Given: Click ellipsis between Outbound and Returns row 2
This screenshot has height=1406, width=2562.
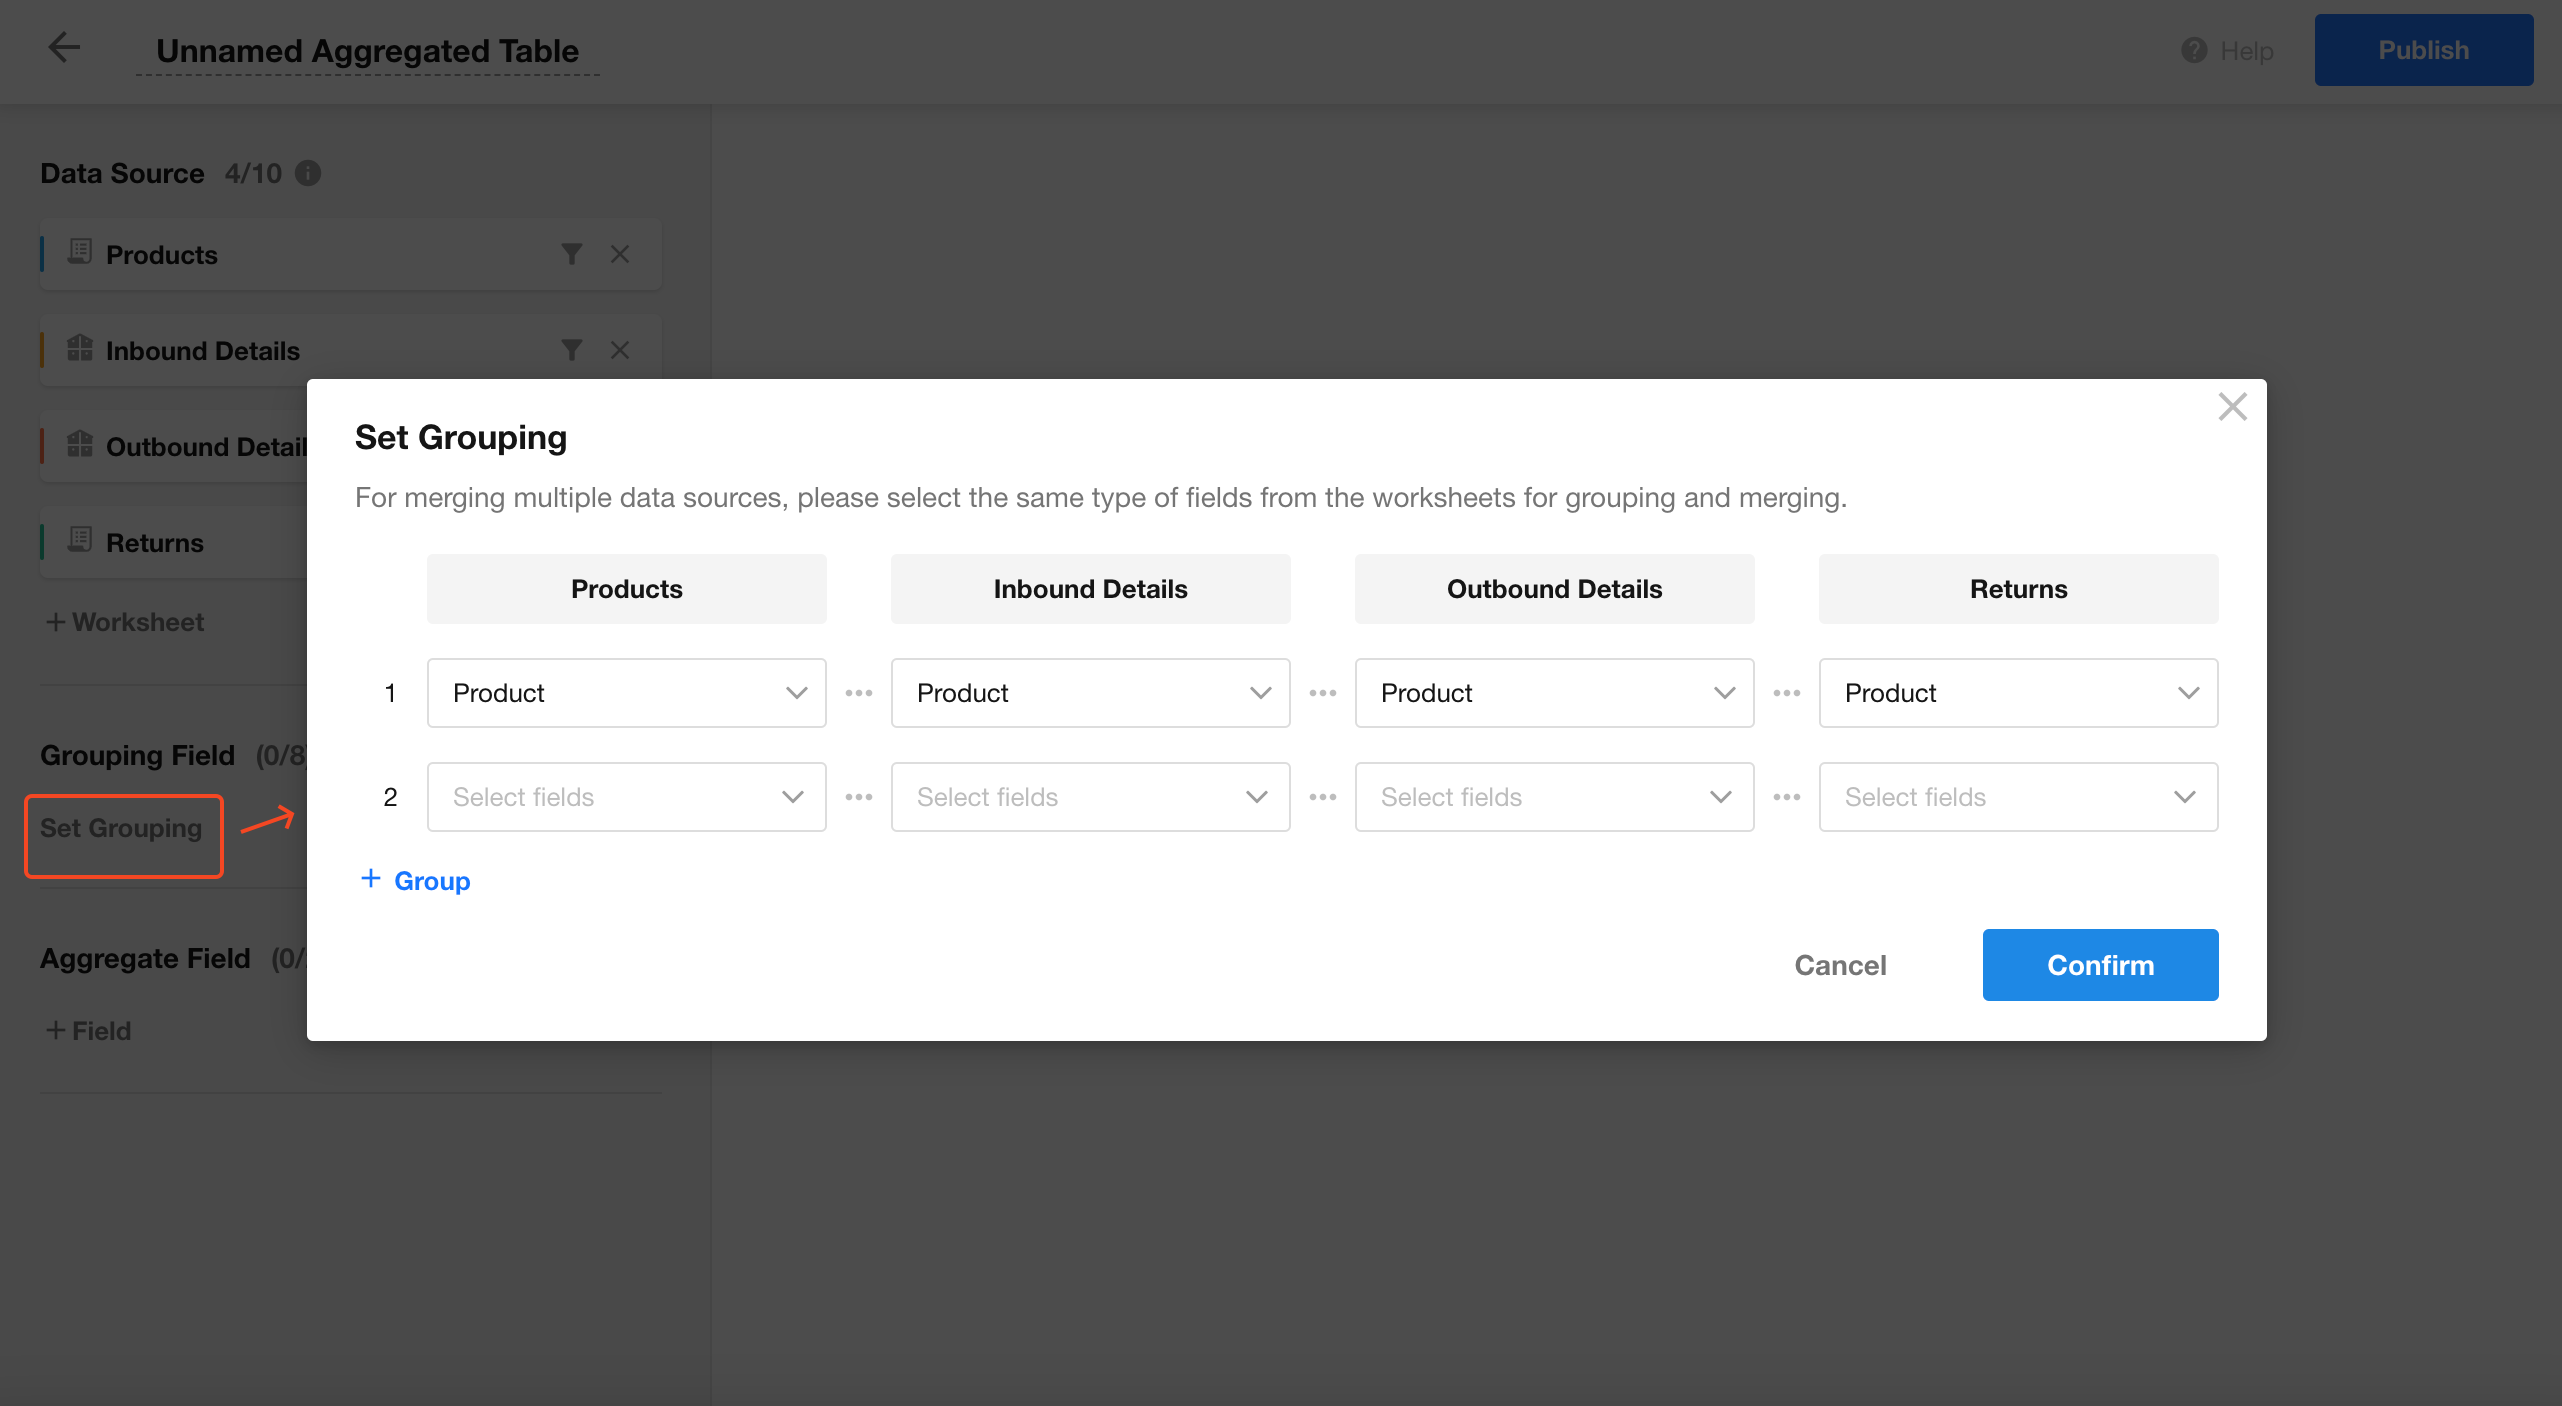Looking at the screenshot, I should click(x=1786, y=797).
